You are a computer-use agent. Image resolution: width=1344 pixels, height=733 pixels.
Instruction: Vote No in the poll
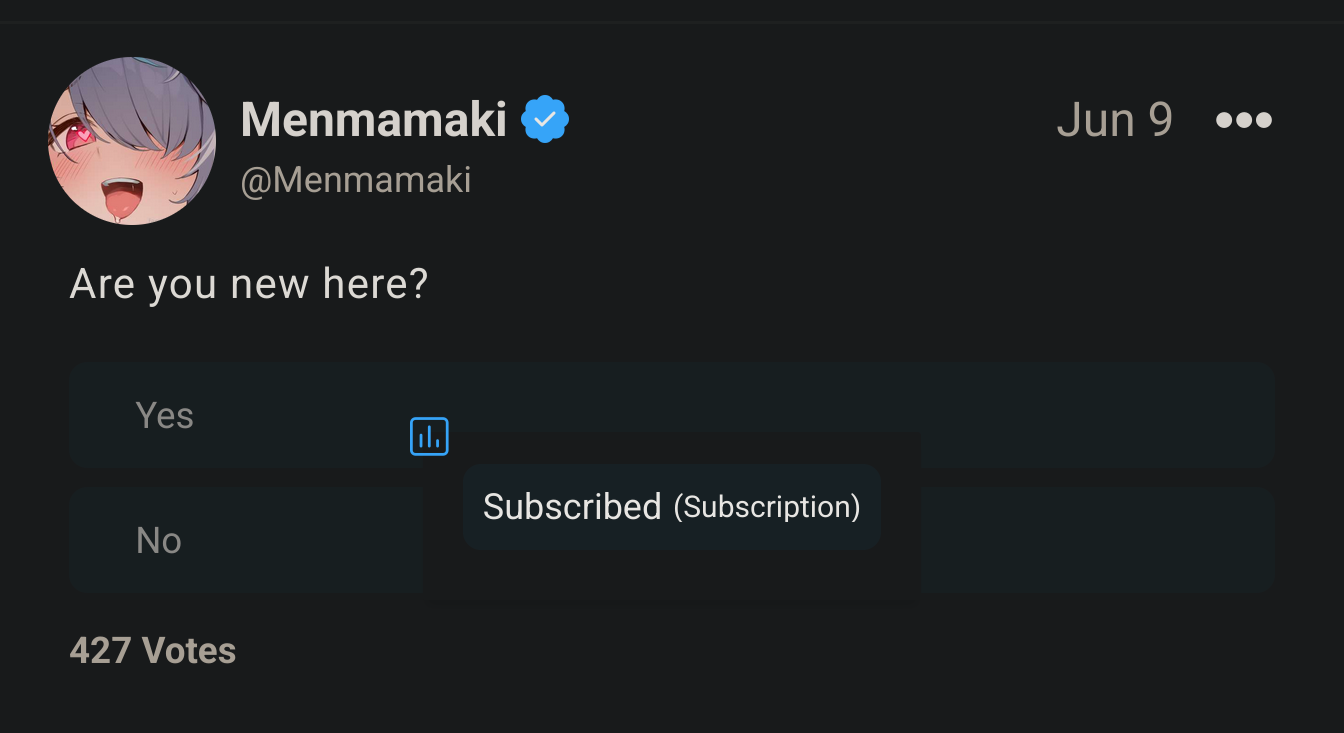[1100, 540]
